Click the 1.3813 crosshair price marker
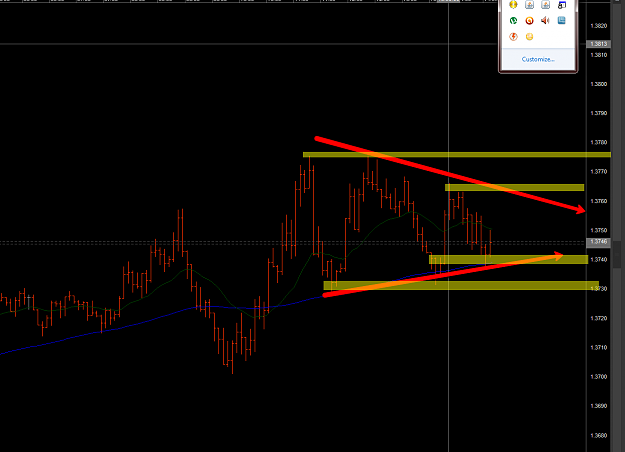The width and height of the screenshot is (625, 452). tap(599, 44)
